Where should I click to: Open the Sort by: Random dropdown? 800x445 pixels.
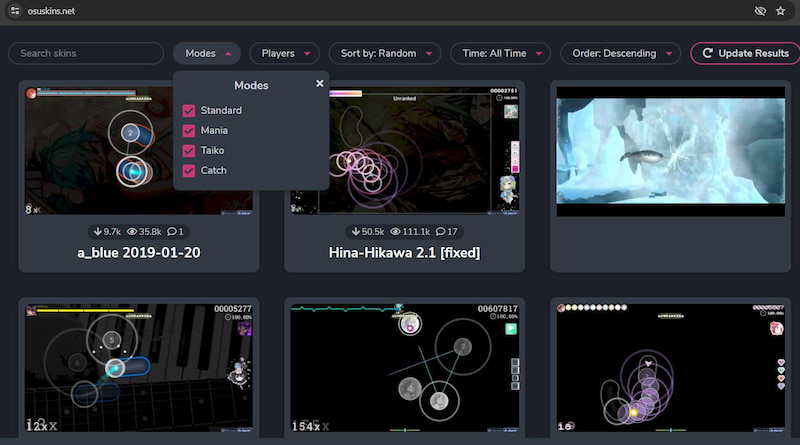coord(385,53)
